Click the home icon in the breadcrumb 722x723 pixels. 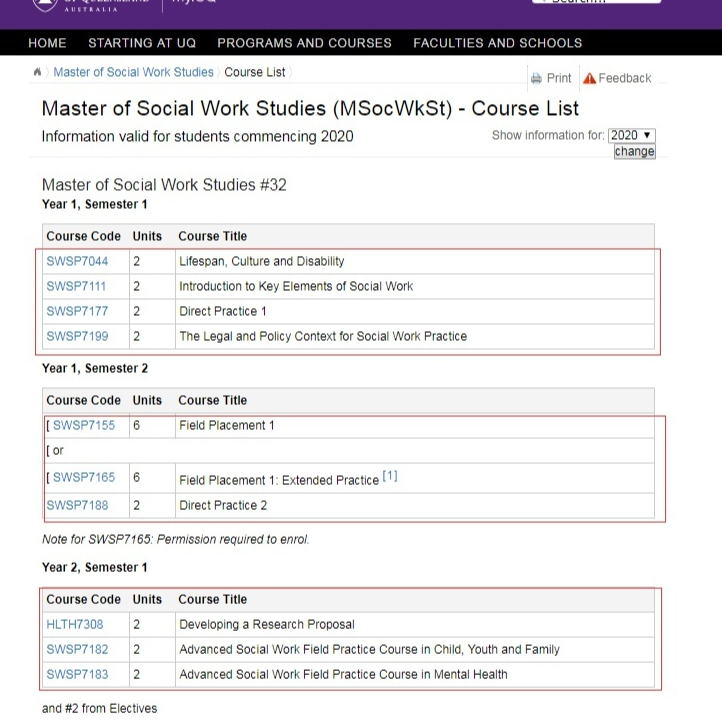(38, 72)
